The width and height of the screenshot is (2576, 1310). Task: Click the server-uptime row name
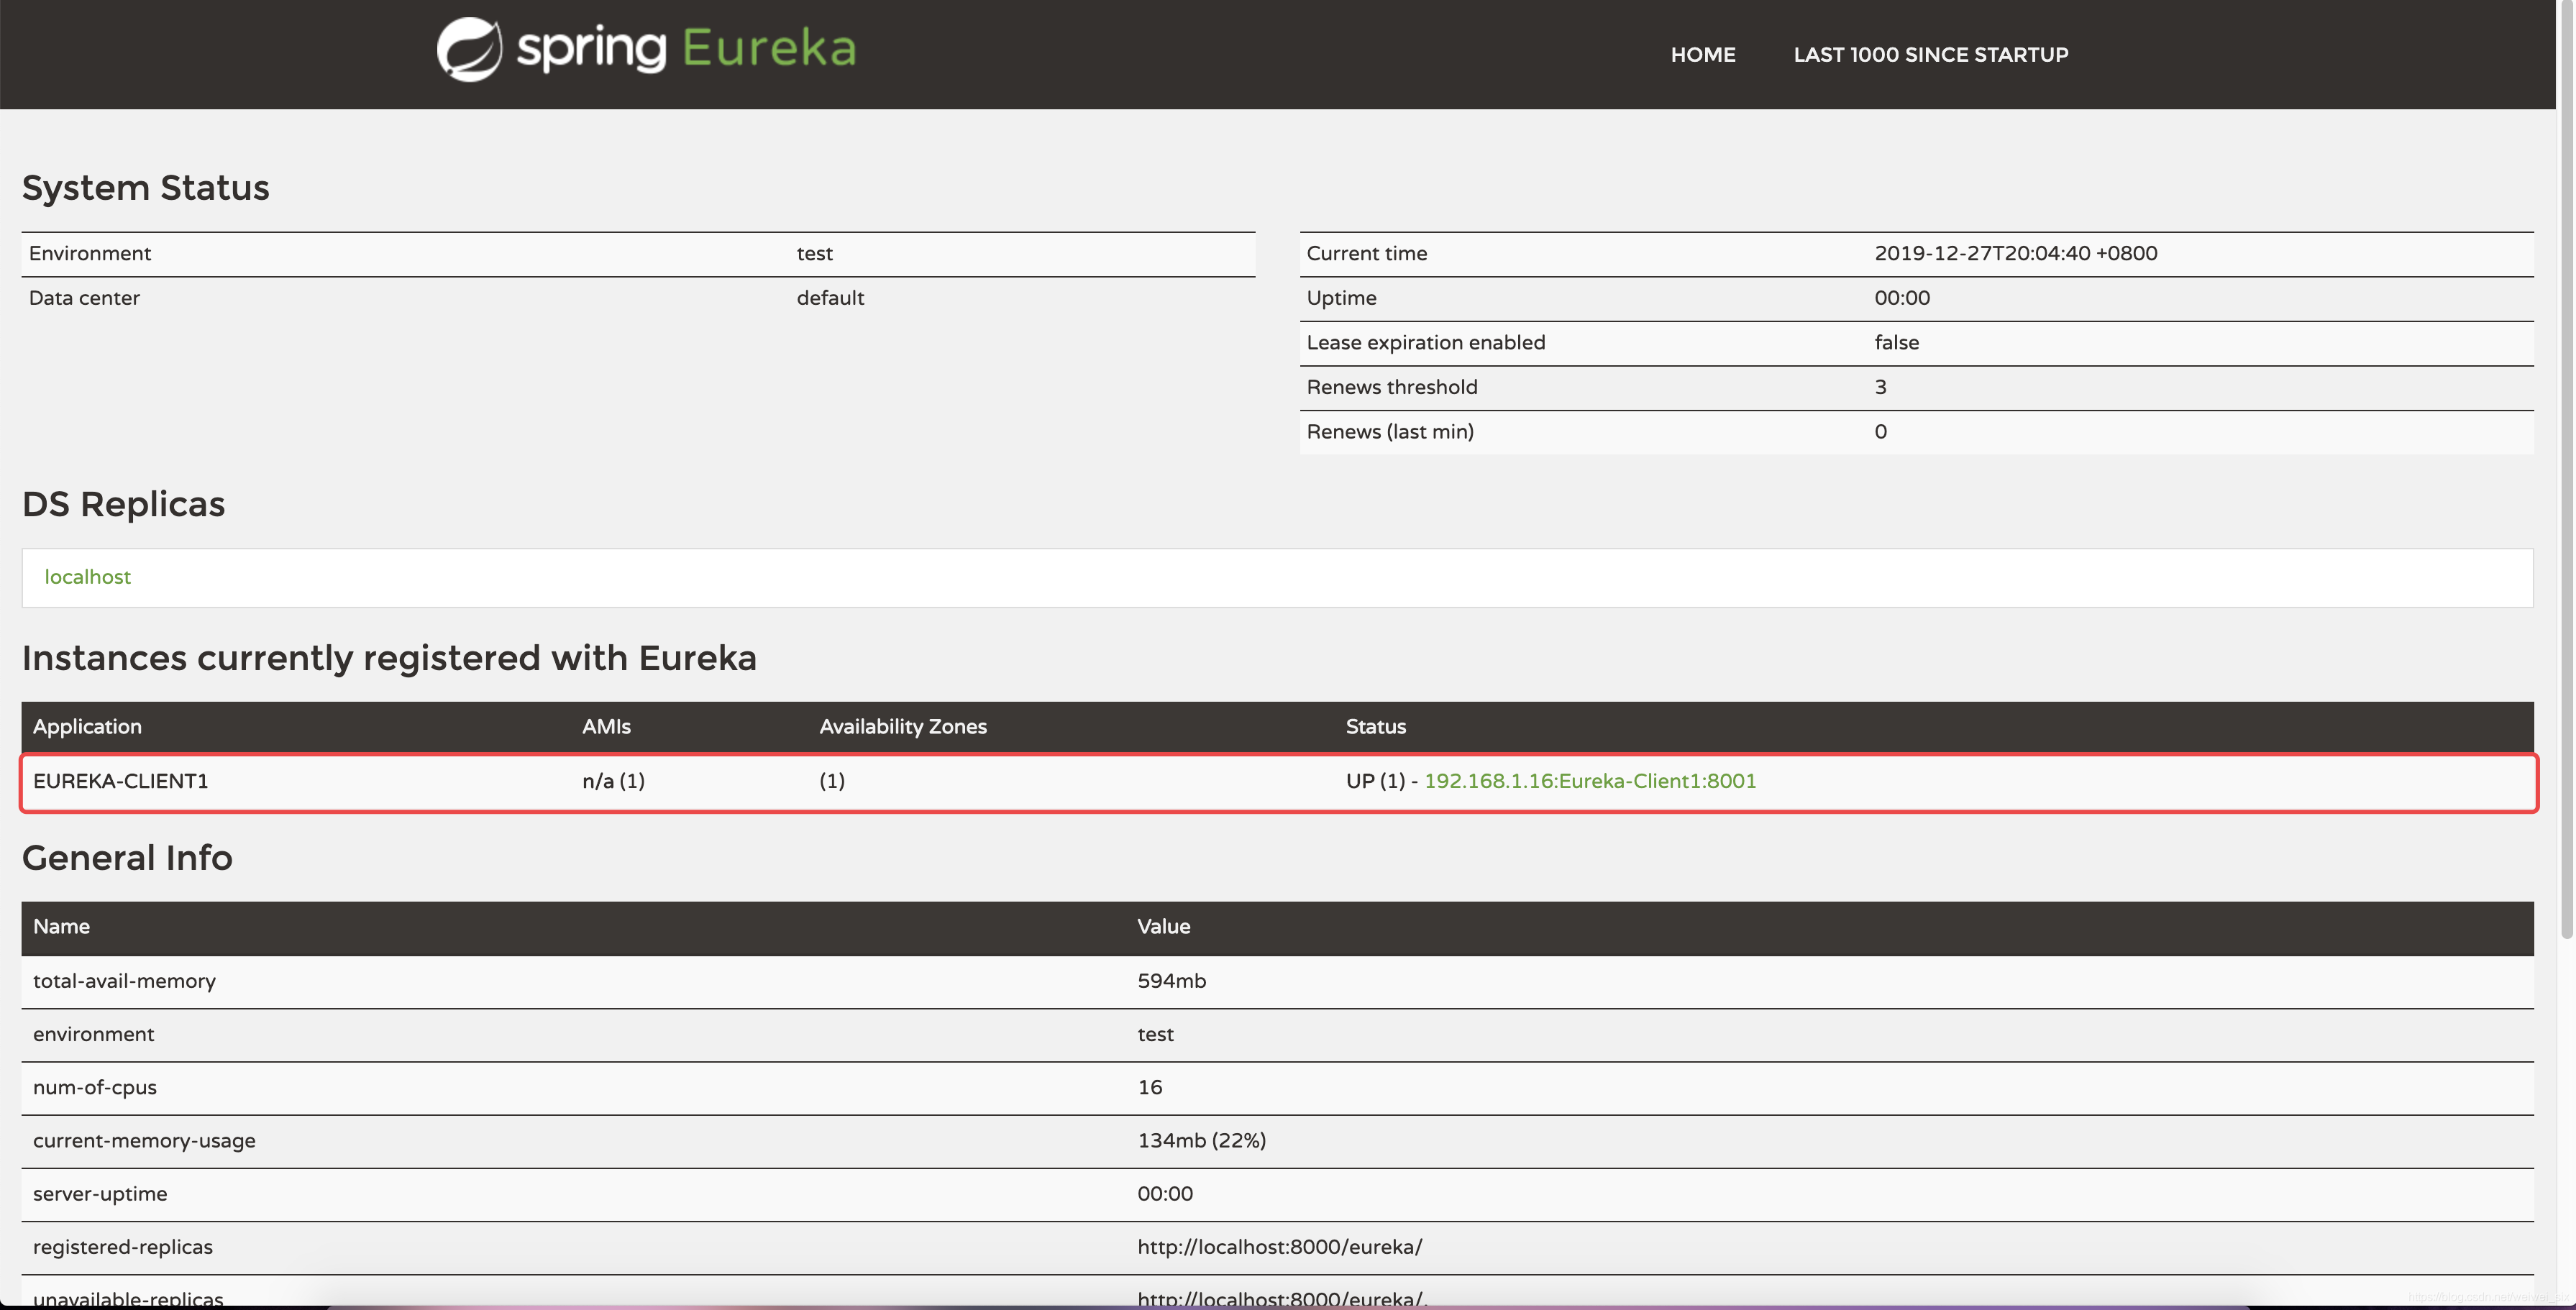(100, 1194)
